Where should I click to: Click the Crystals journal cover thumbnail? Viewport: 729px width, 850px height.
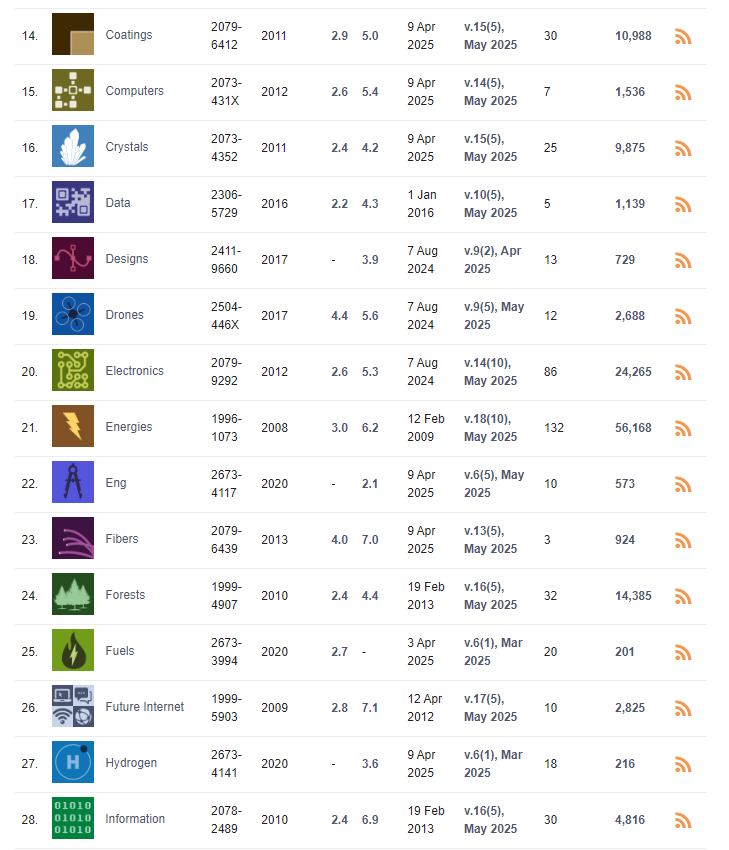point(73,146)
